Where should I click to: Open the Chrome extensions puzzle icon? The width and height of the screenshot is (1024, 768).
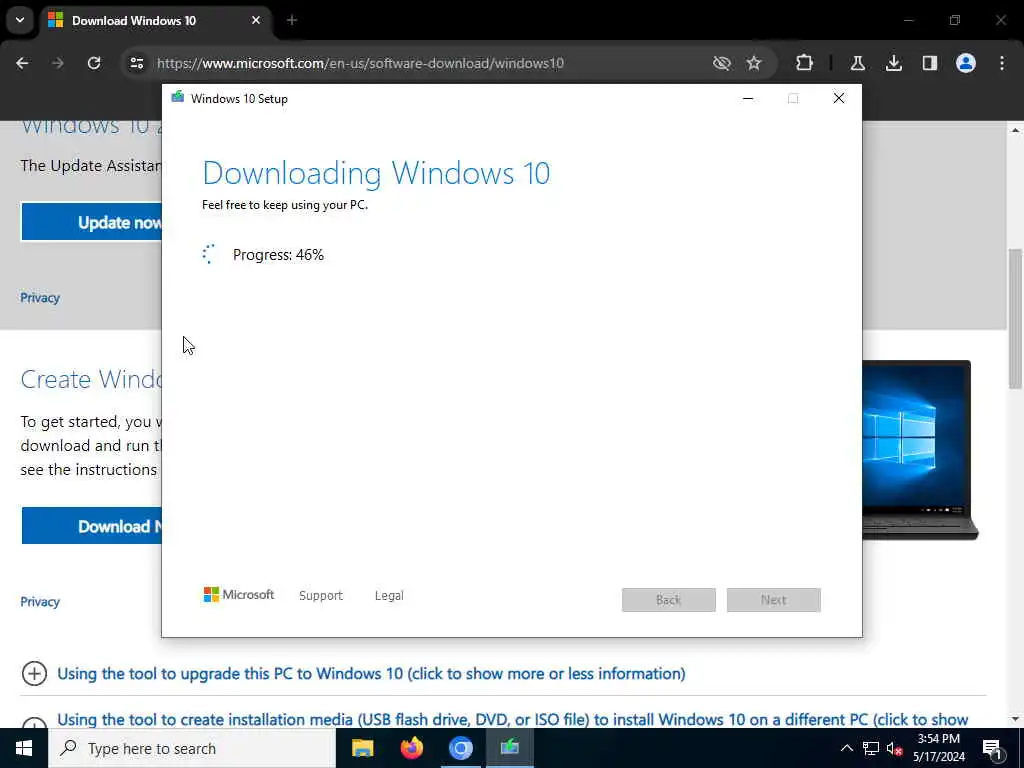click(805, 63)
